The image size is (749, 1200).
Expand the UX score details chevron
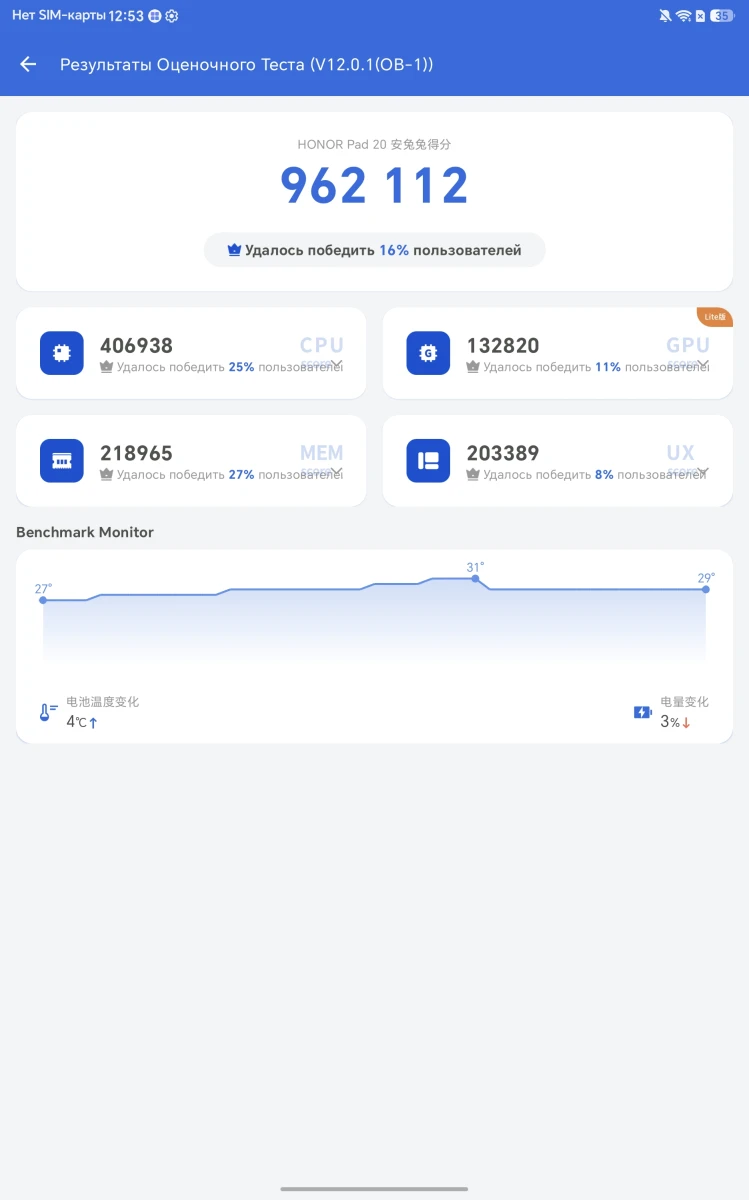[703, 471]
